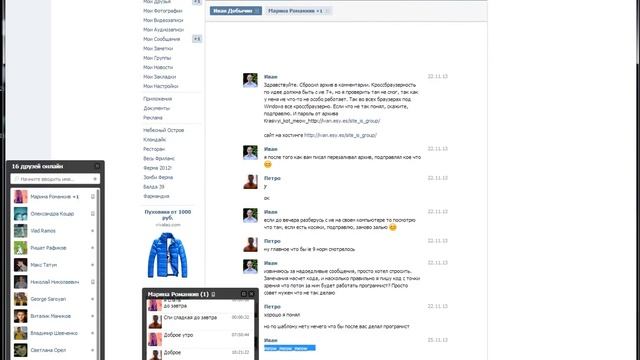The height and width of the screenshot is (360, 640).
Task: Open chat with Владимир Шевченко
Action: click(55, 333)
